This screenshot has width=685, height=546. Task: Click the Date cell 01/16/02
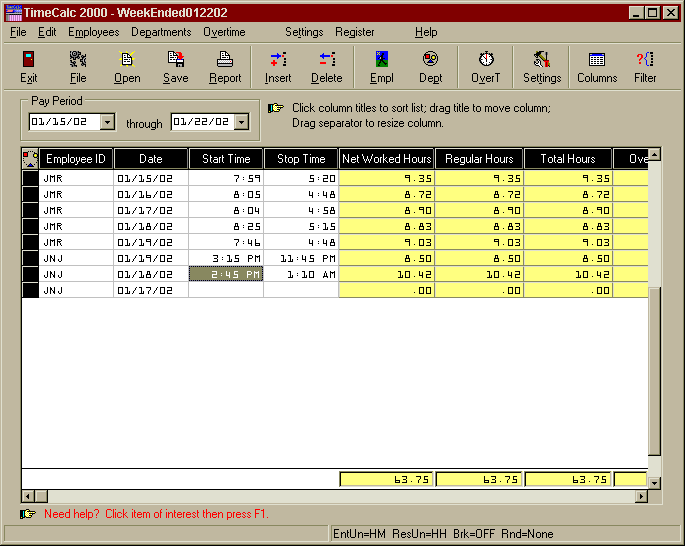point(151,194)
